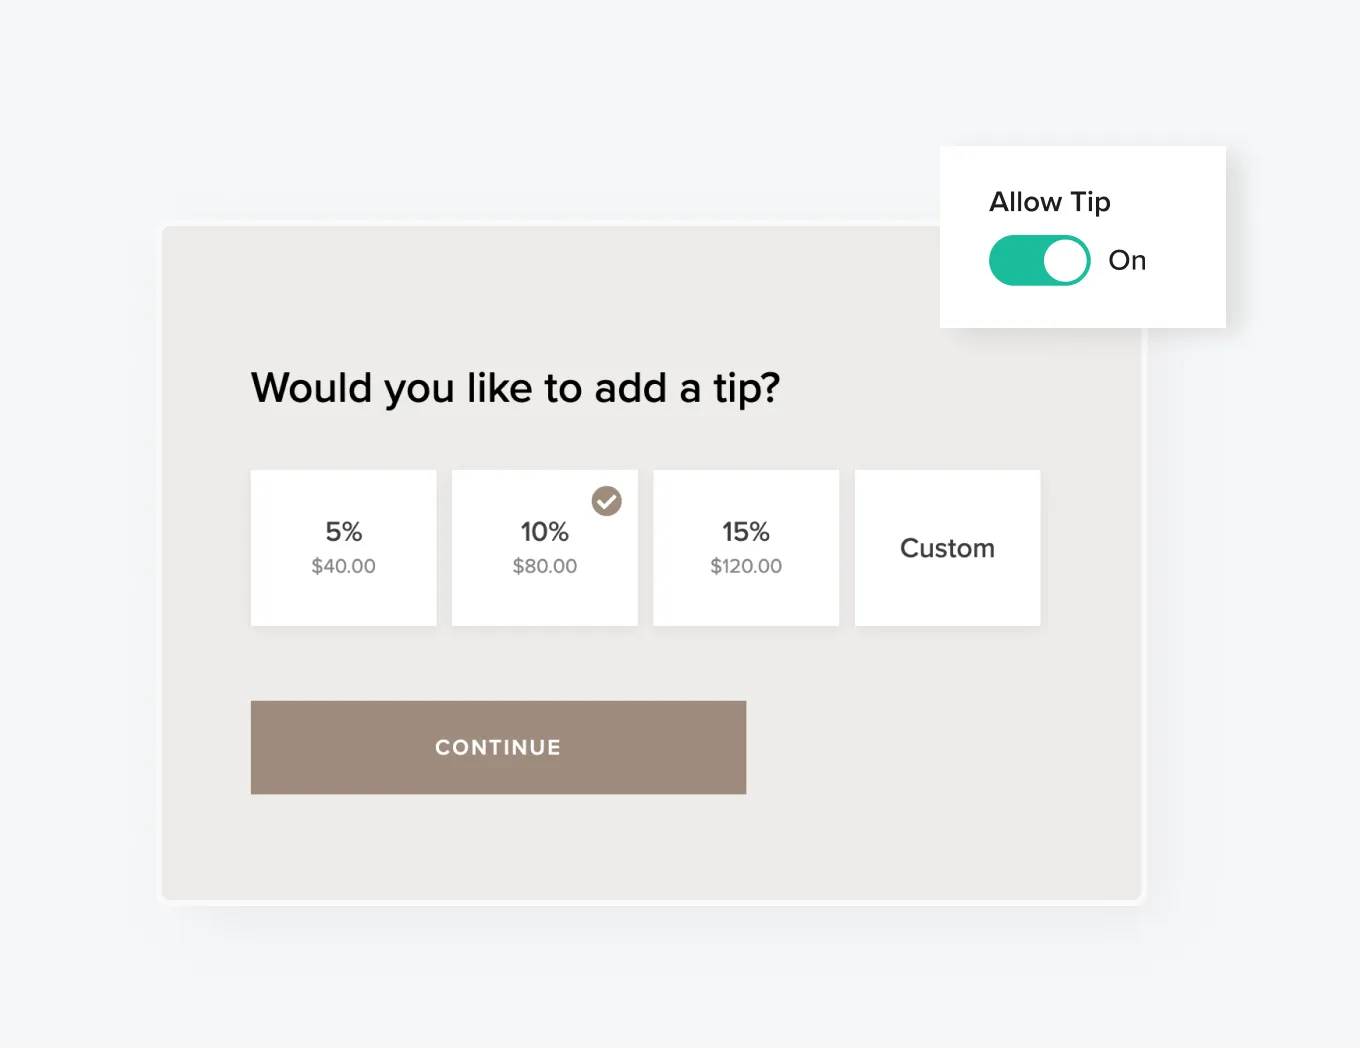Click the tip selection card showing $40.00
The height and width of the screenshot is (1048, 1360).
coord(343,548)
